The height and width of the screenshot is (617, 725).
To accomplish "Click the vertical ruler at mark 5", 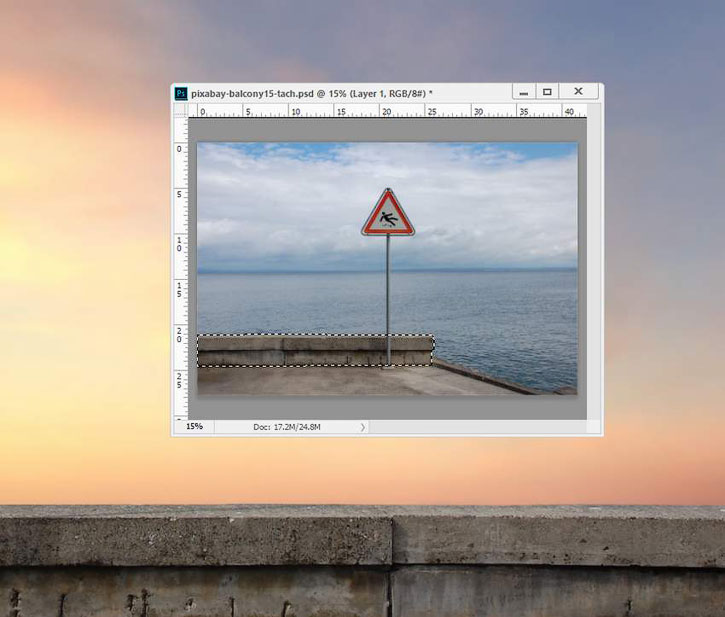I will (x=181, y=194).
